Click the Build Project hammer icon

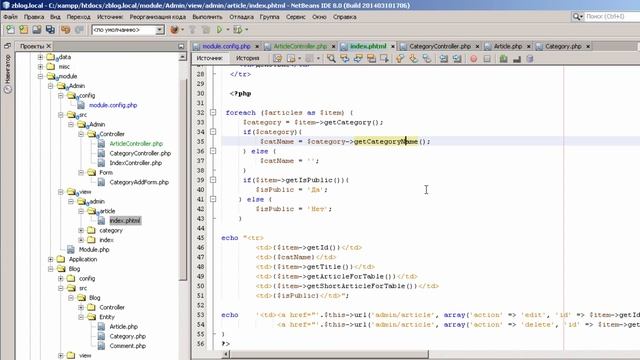(x=192, y=30)
